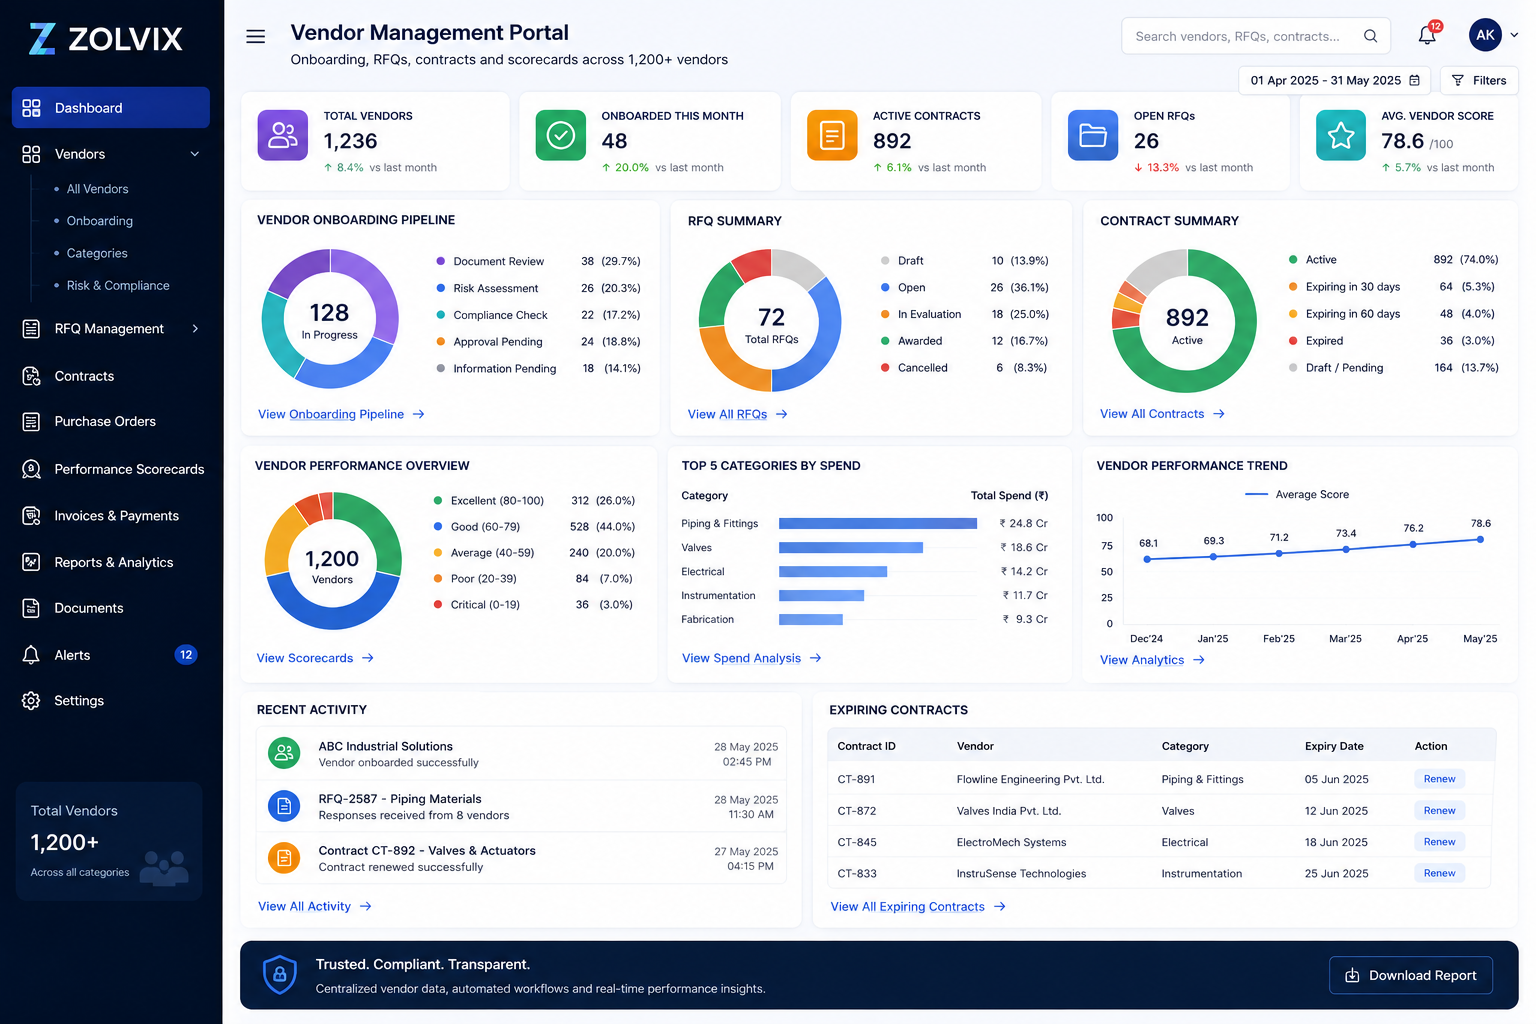The height and width of the screenshot is (1024, 1536).
Task: Open View Analytics link
Action: click(1152, 660)
